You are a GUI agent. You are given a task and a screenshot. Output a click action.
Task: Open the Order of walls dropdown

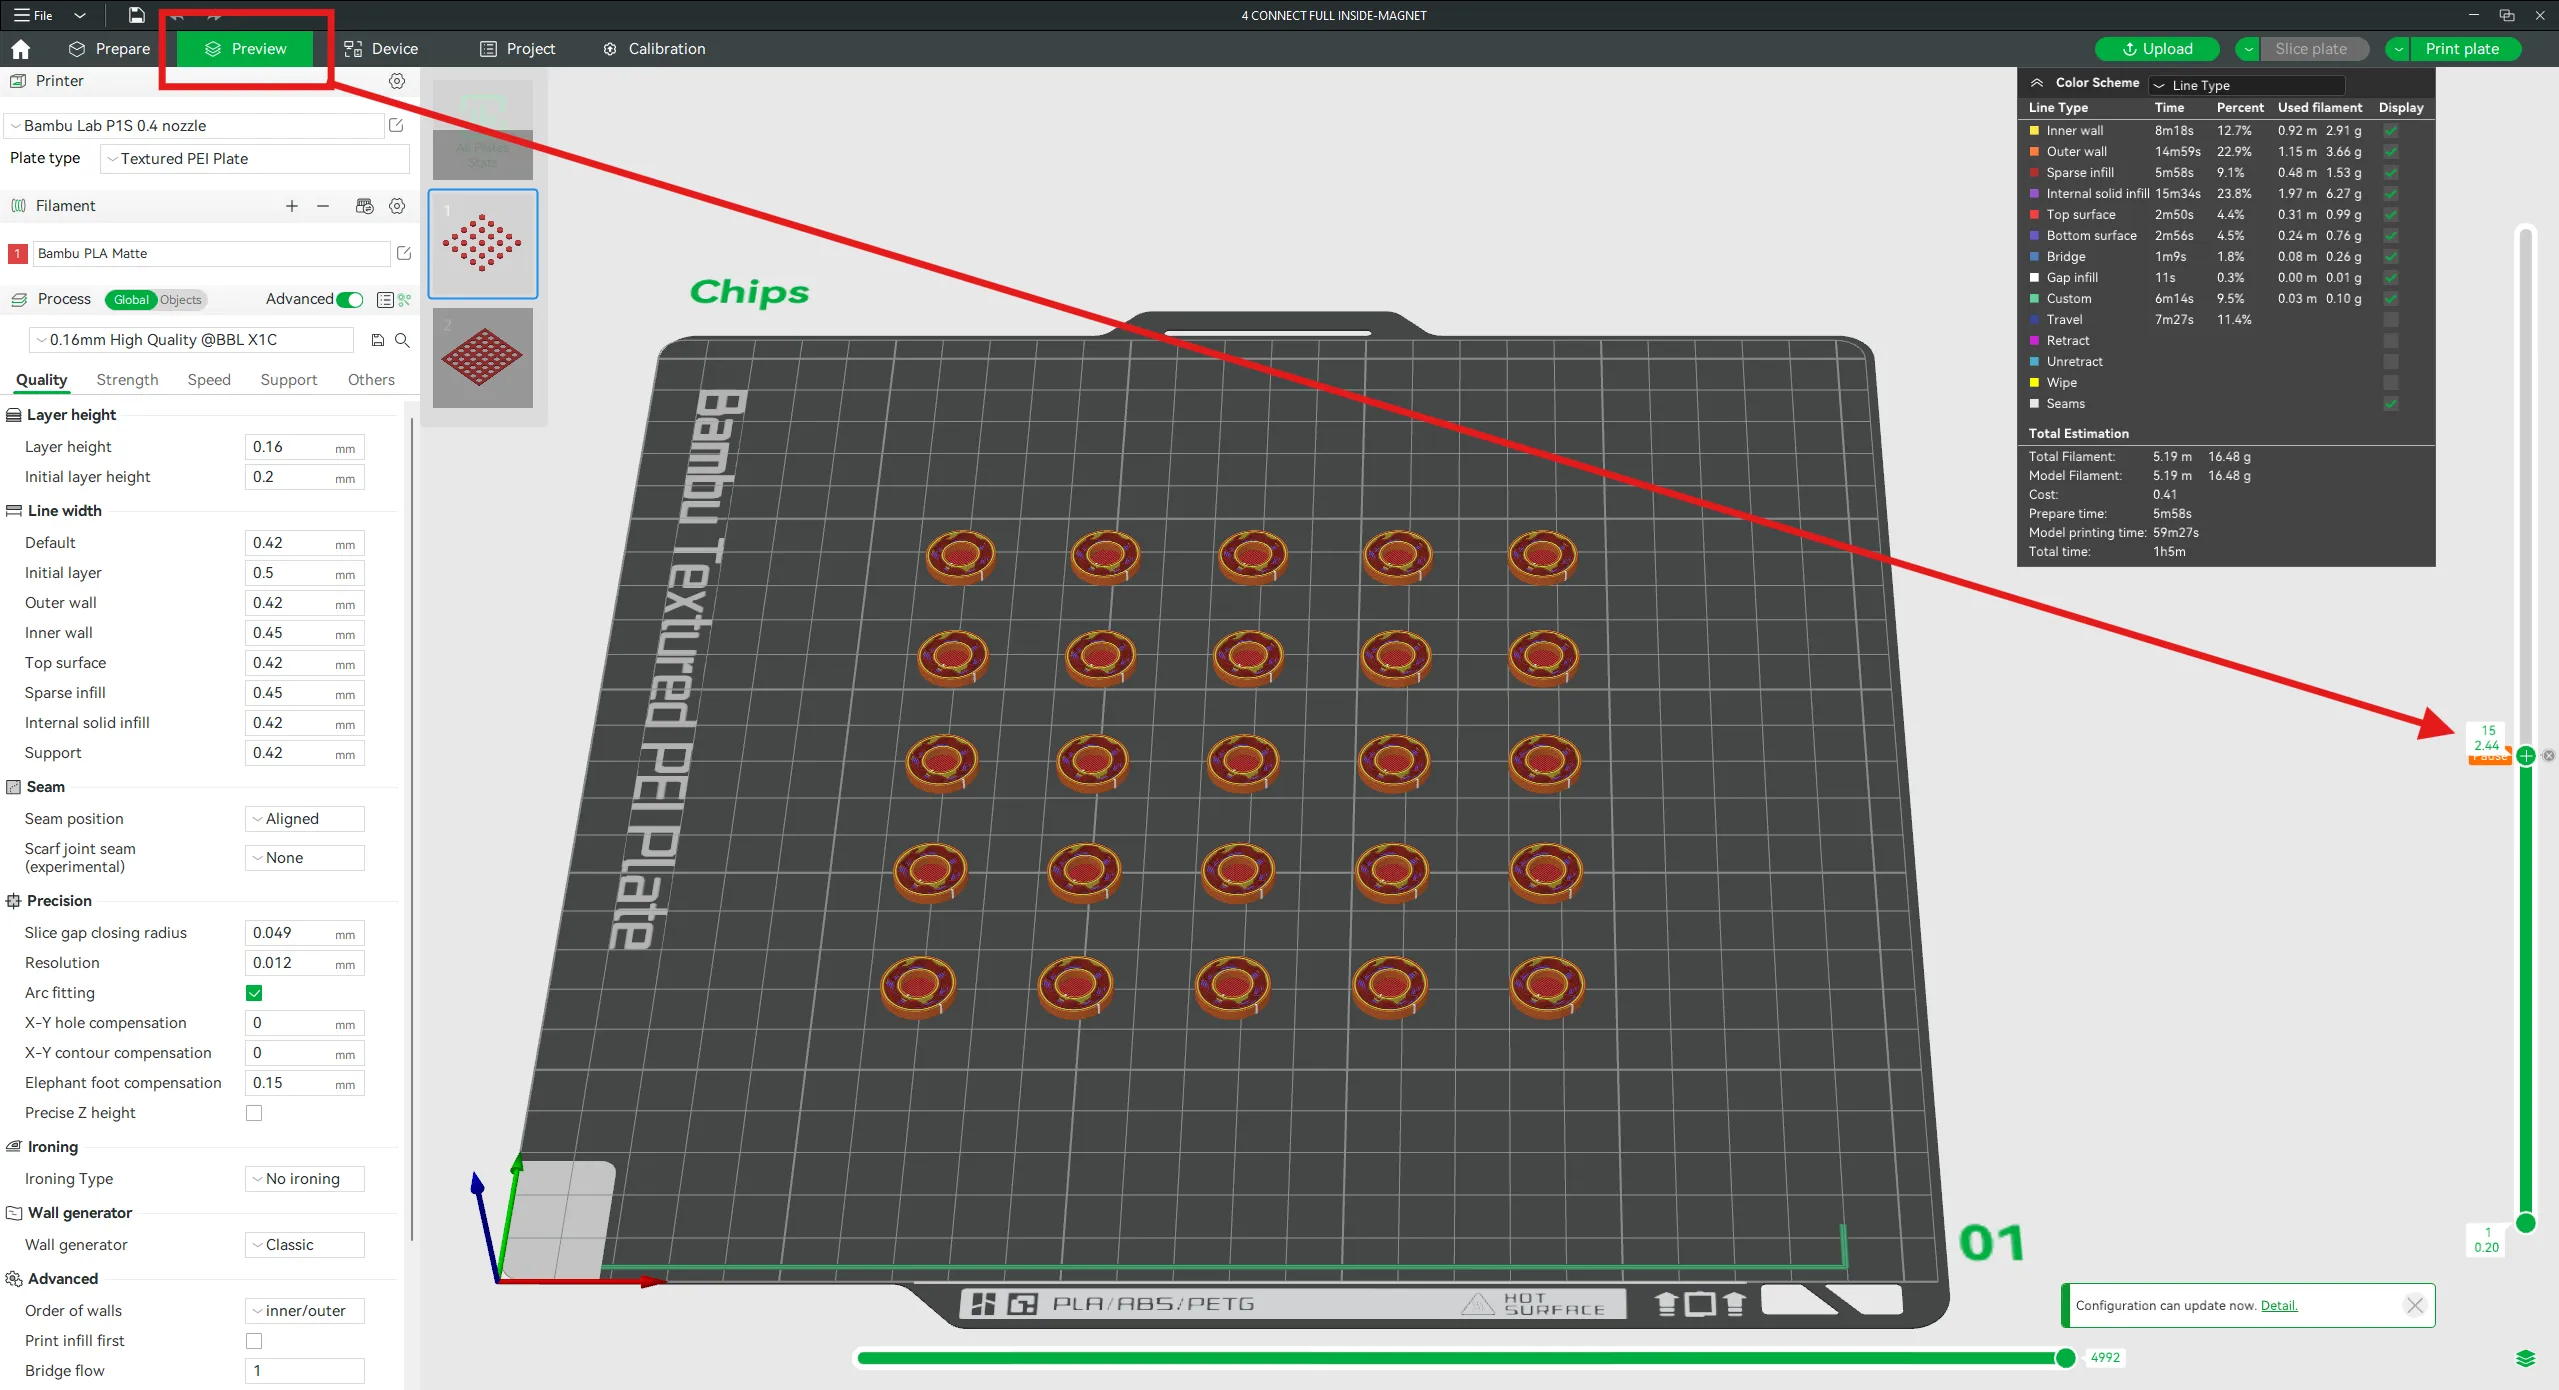[305, 1311]
